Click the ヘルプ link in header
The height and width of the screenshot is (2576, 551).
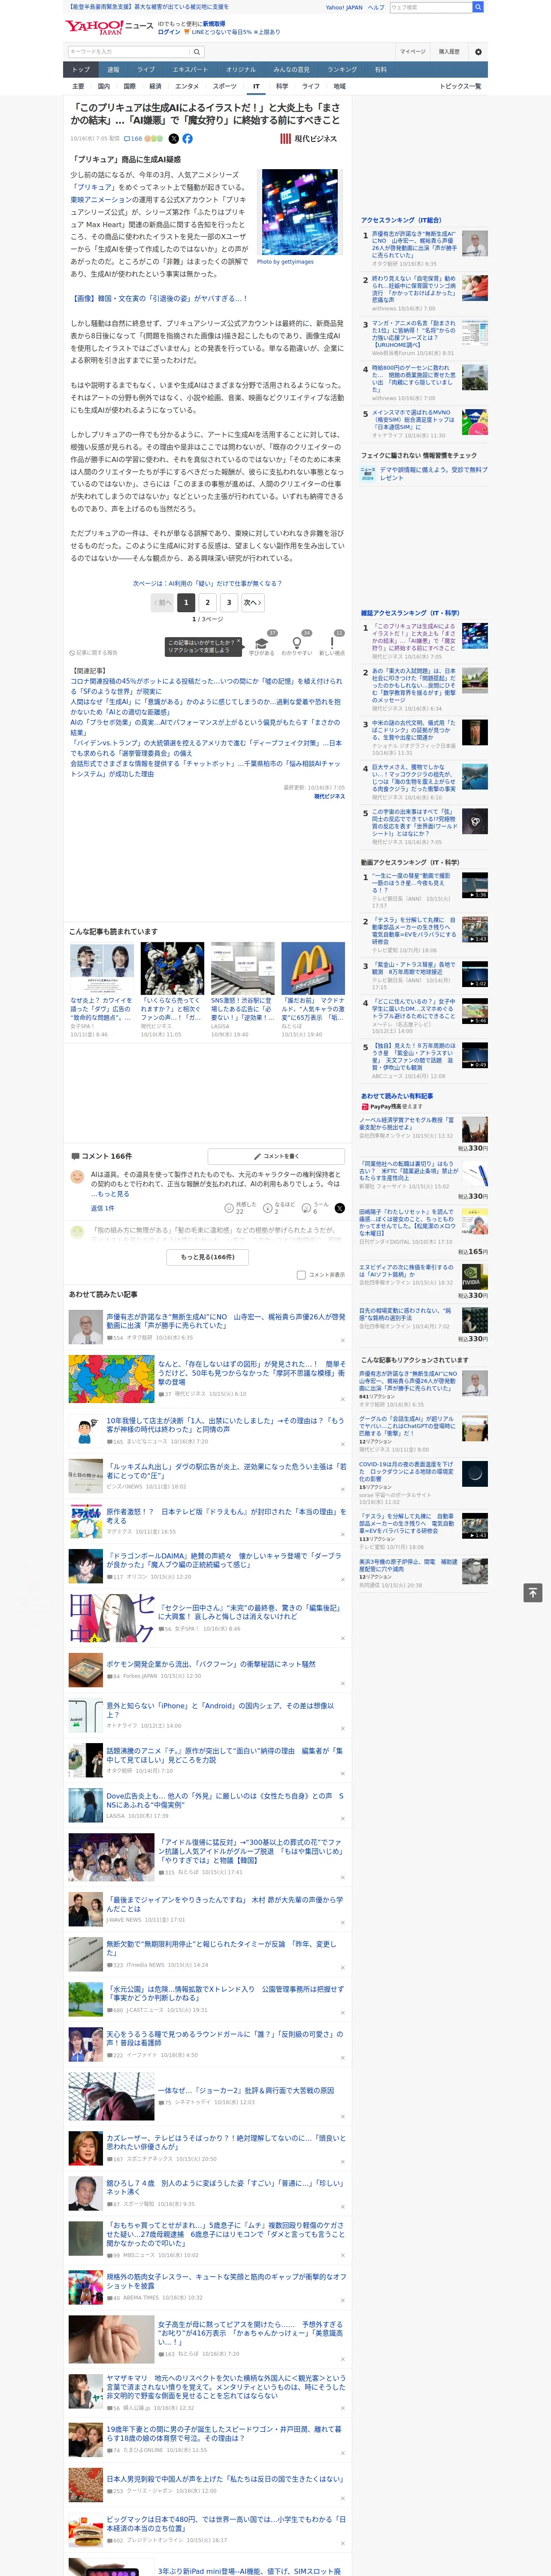pos(376,7)
